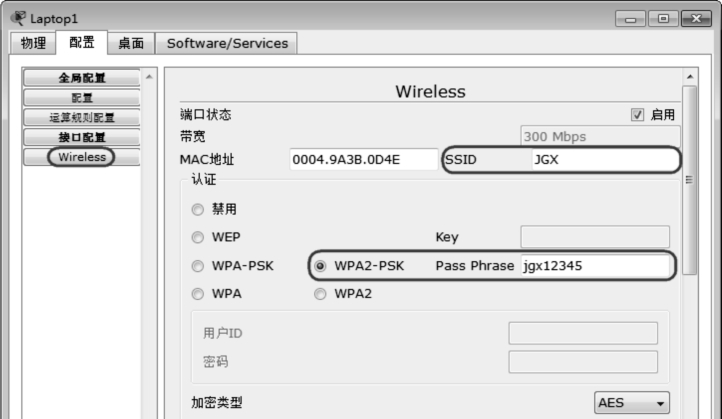This screenshot has height=419, width=722.
Task: Open the AES encryption type dropdown
Action: (632, 403)
